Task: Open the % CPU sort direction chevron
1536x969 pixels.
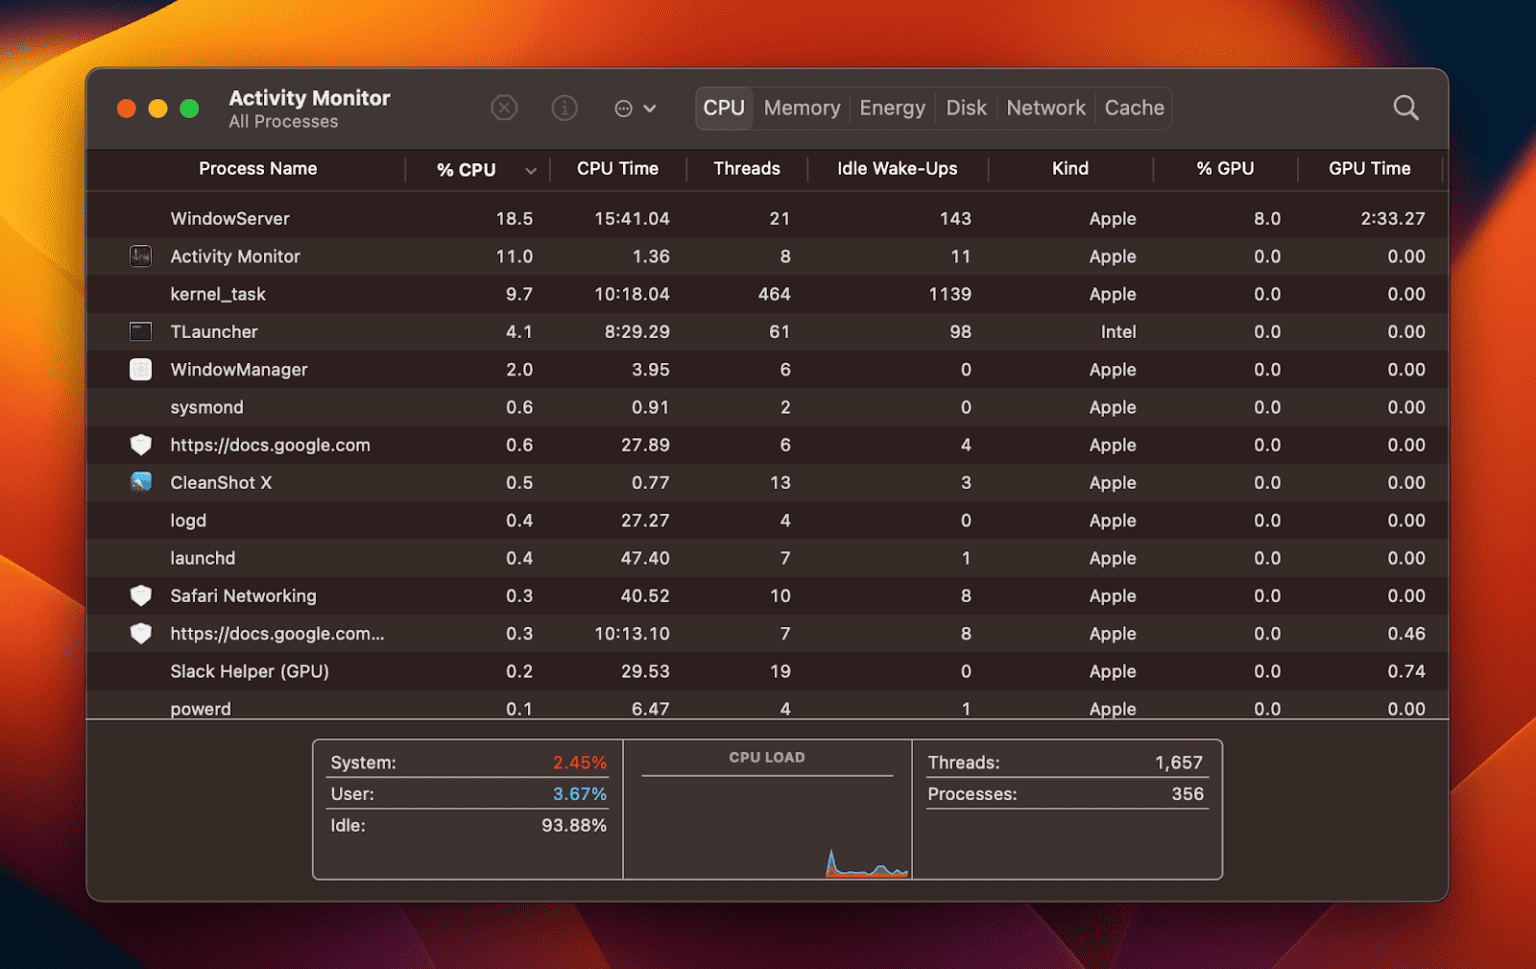Action: (x=531, y=170)
